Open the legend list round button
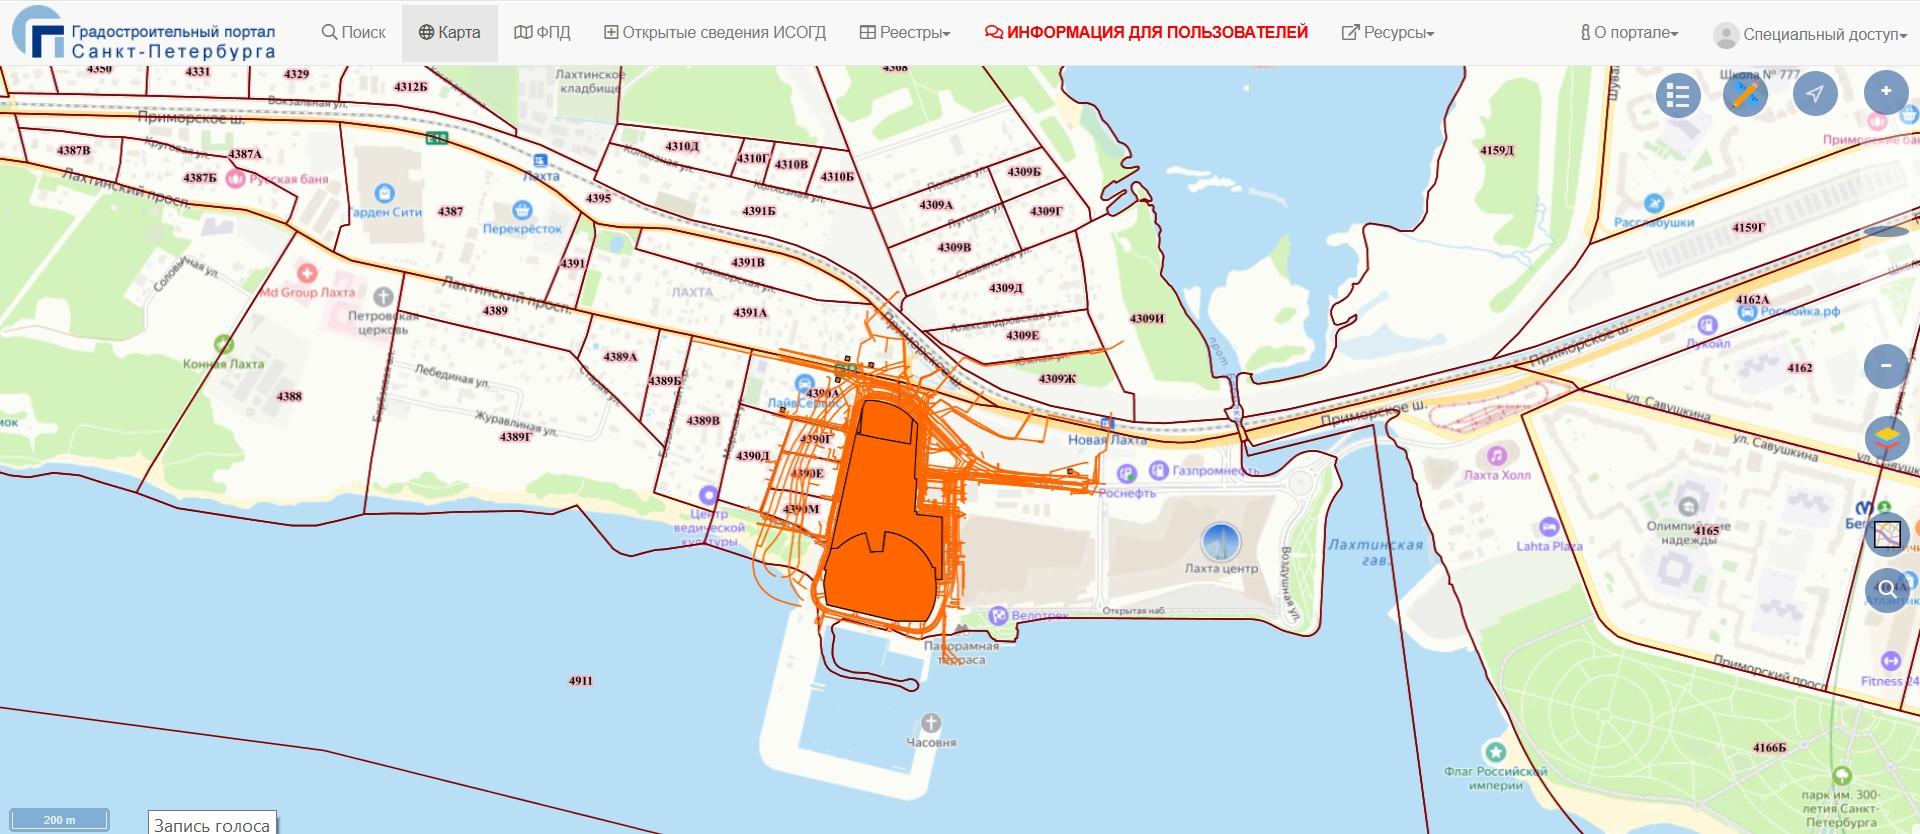Viewport: 1920px width, 834px height. tap(1678, 96)
